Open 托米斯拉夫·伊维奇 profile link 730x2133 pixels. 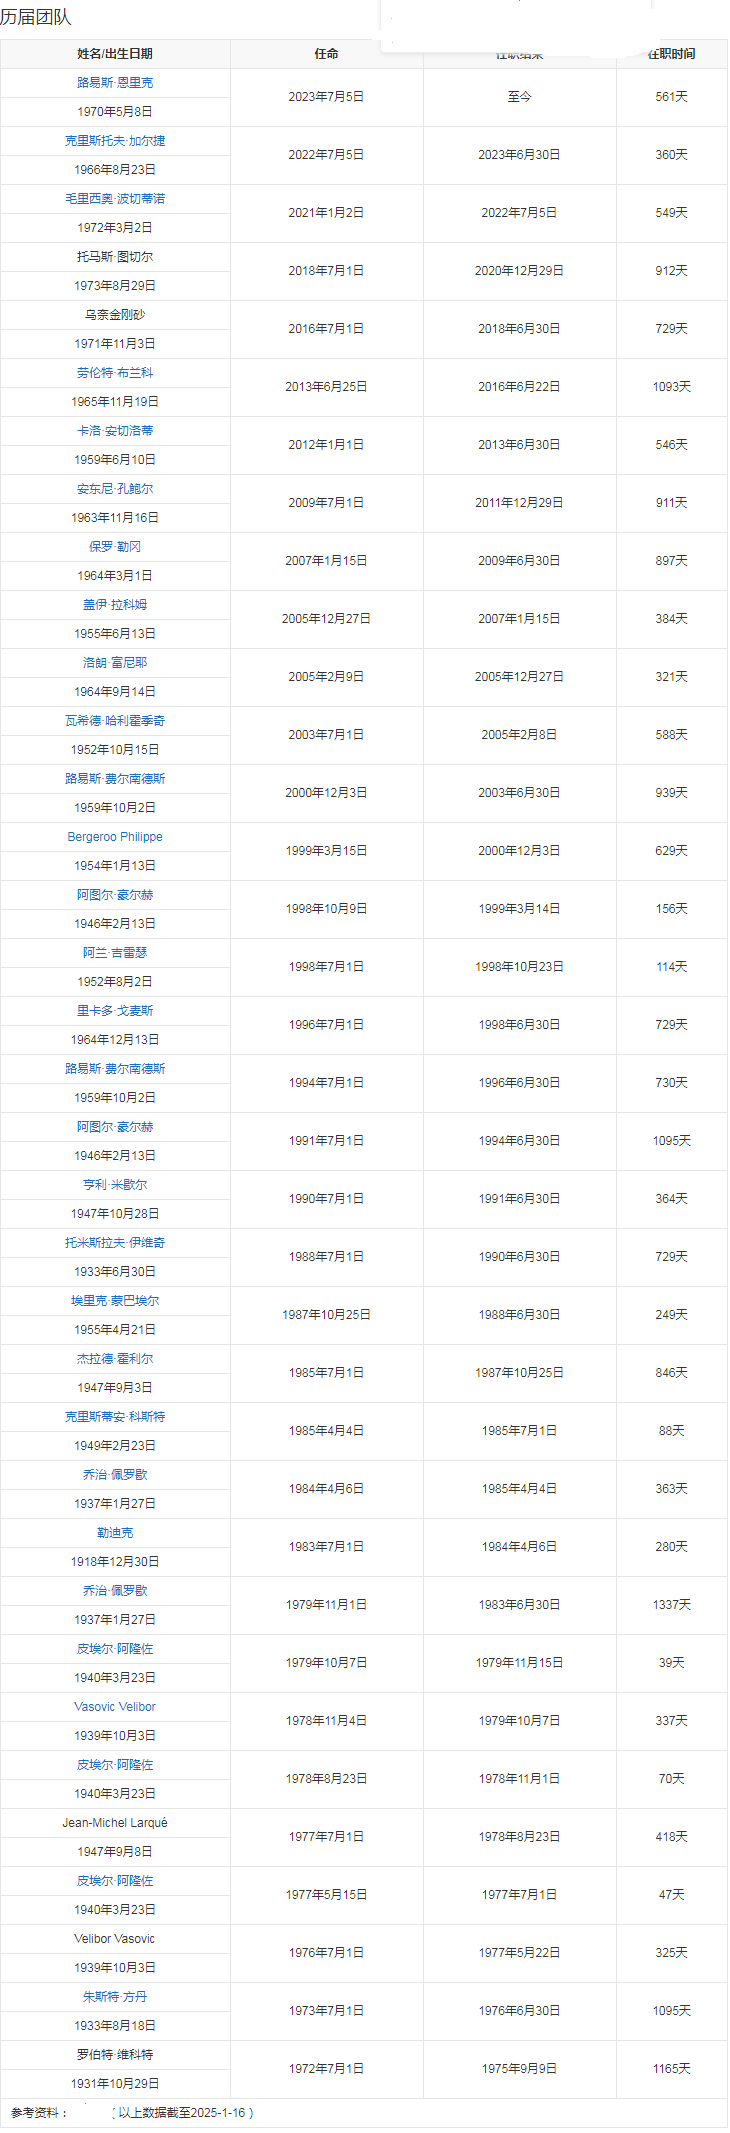(115, 1243)
